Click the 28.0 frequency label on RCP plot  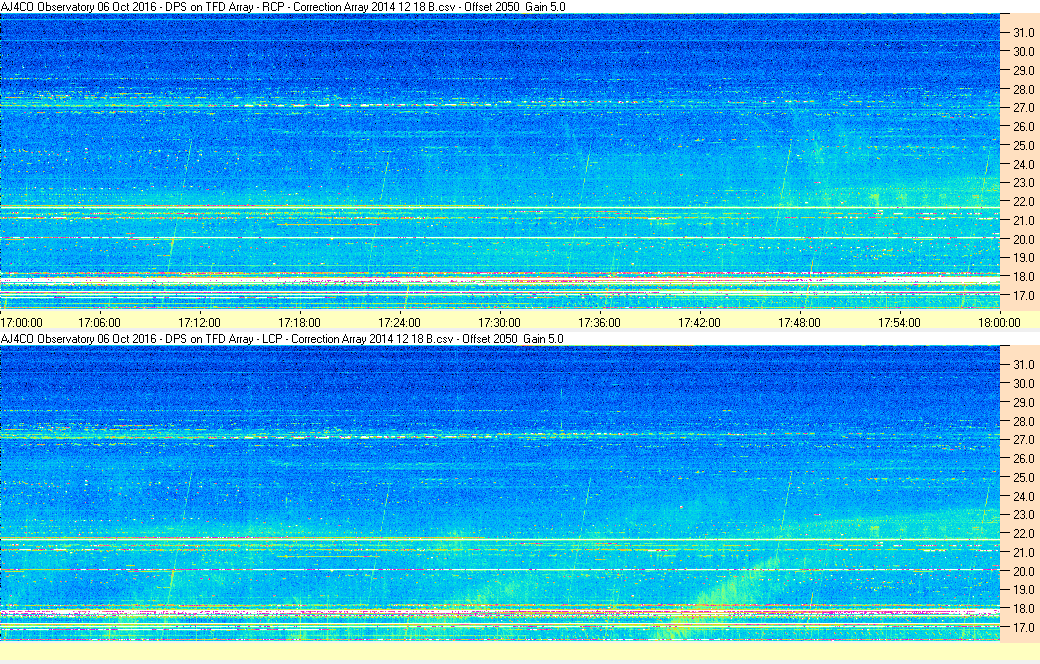[x=1023, y=89]
